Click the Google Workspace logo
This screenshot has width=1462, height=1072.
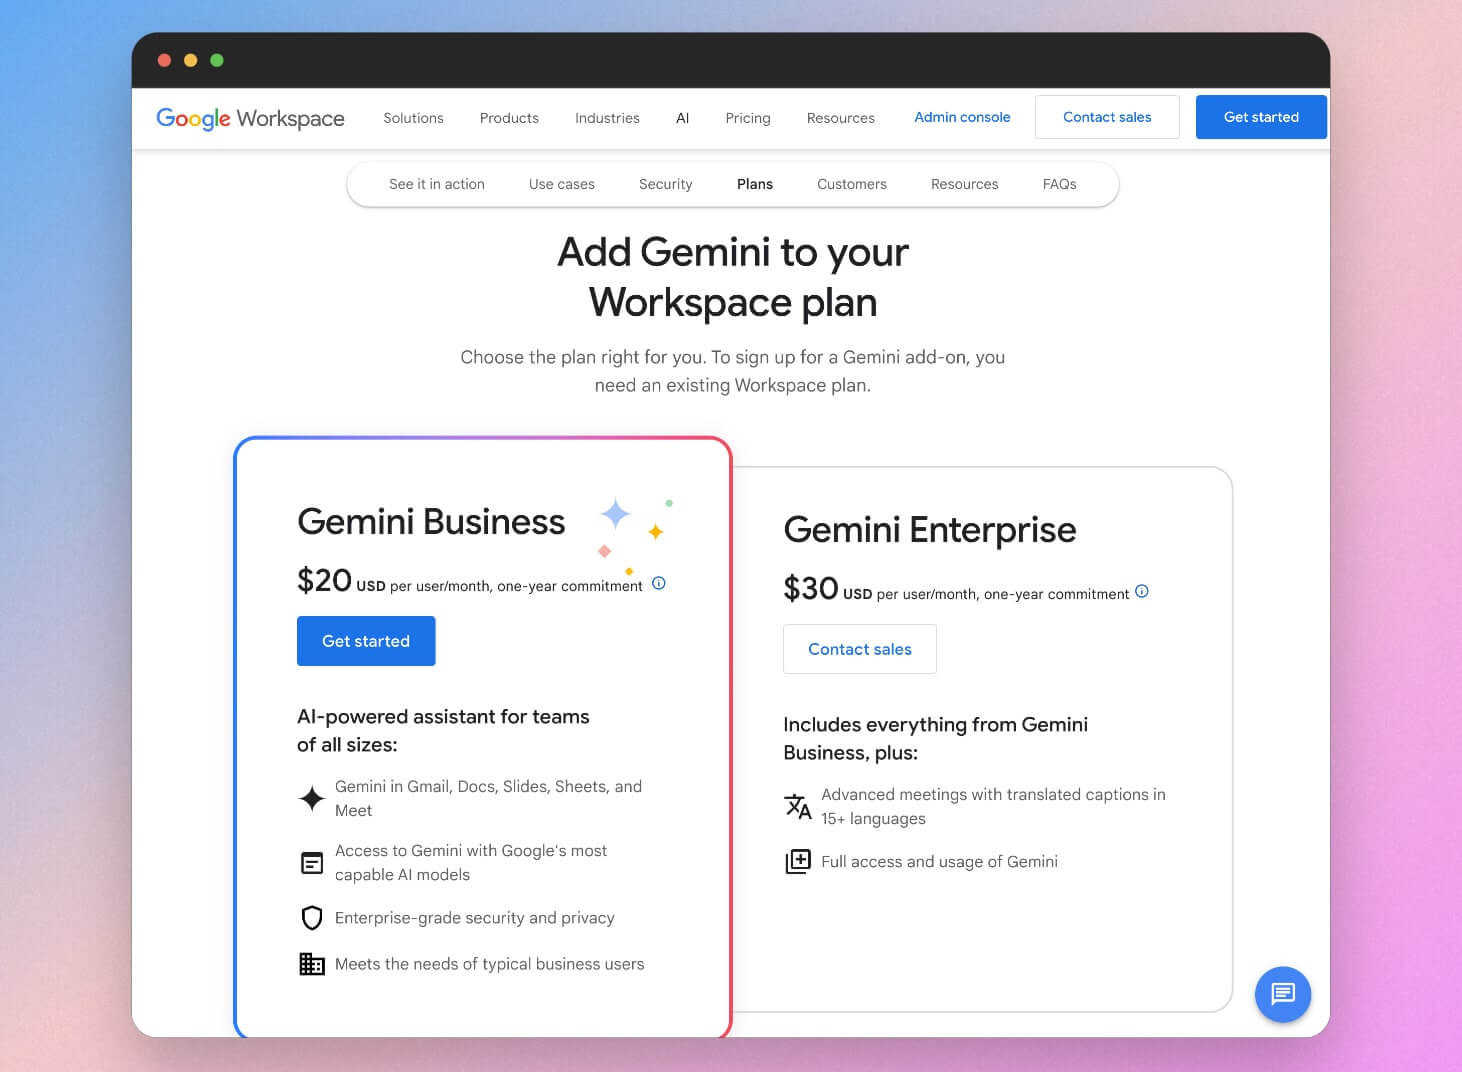(x=249, y=118)
